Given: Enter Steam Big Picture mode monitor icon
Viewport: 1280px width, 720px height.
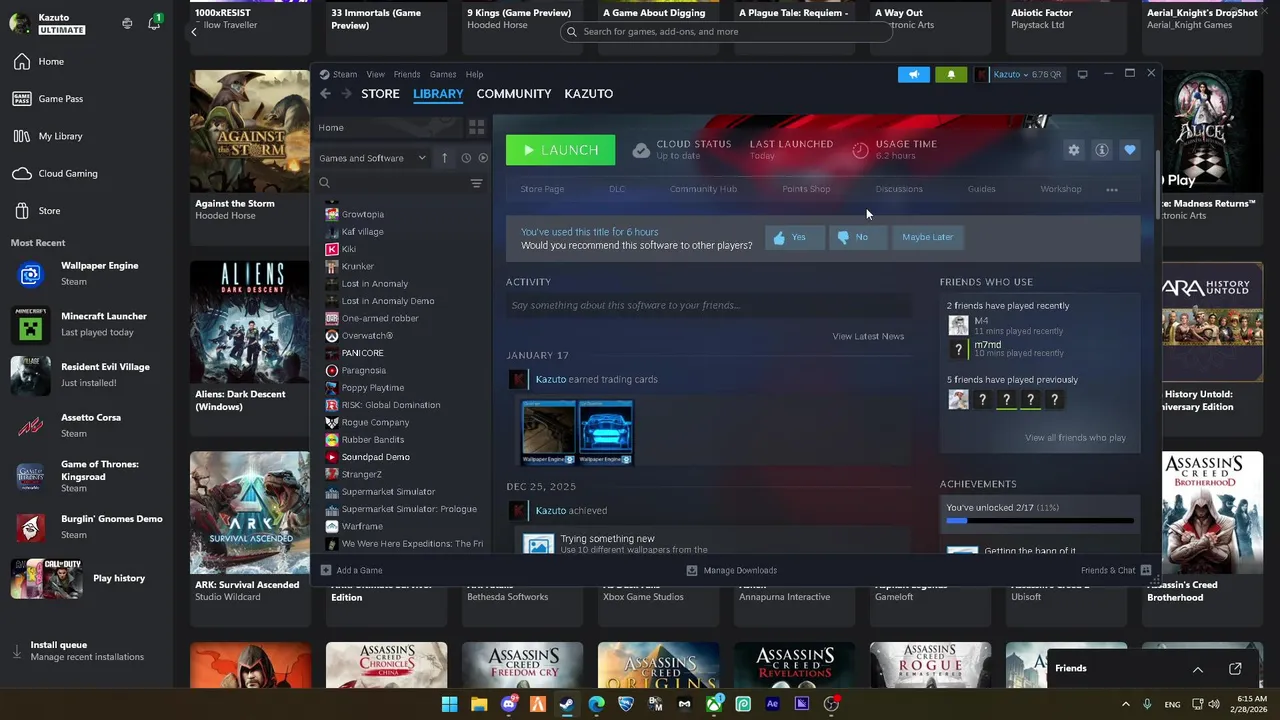Looking at the screenshot, I should [1082, 74].
